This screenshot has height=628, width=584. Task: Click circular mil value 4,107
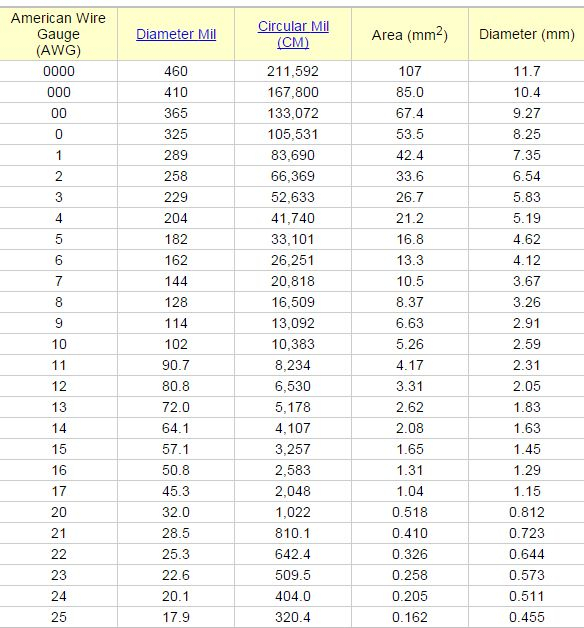293,428
